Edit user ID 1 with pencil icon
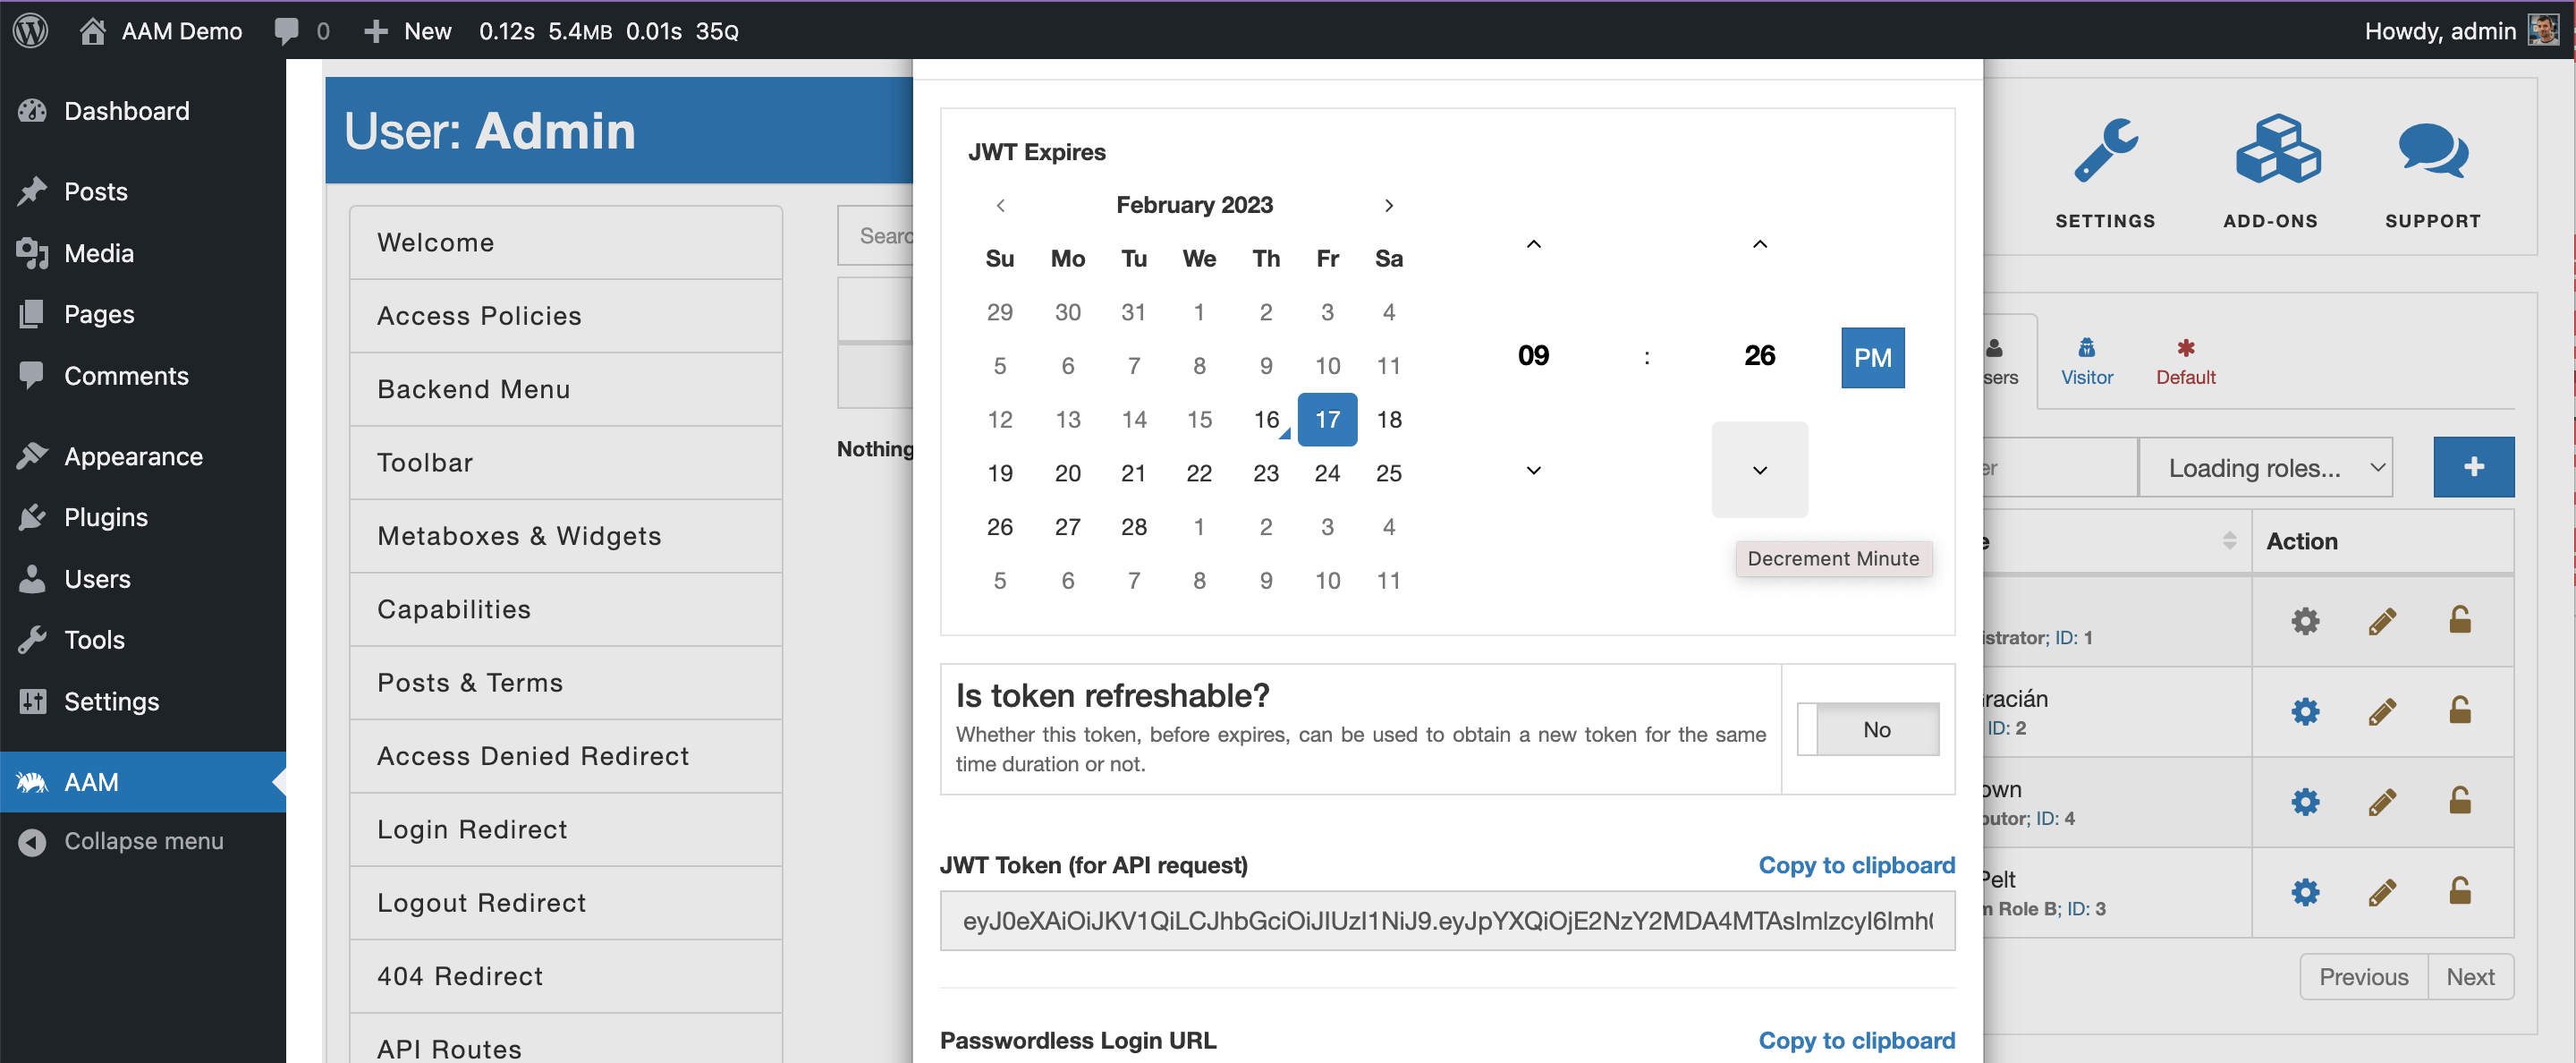2576x1063 pixels. 2382,621
